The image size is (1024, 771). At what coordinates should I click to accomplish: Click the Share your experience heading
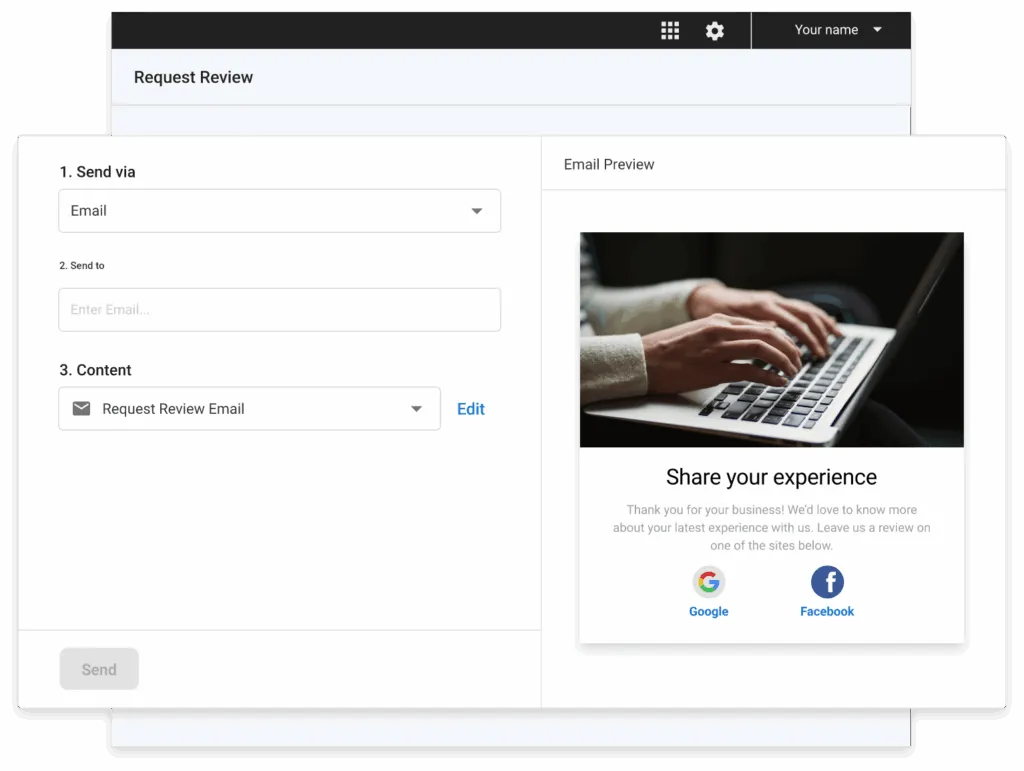[771, 477]
